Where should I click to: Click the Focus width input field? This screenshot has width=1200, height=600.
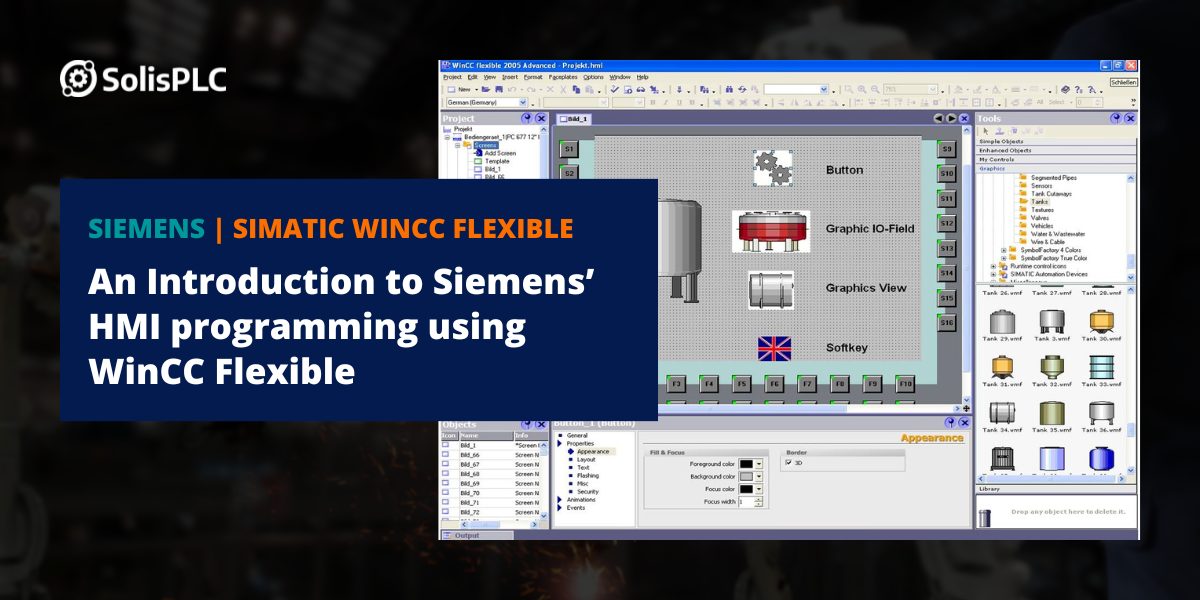(x=747, y=503)
